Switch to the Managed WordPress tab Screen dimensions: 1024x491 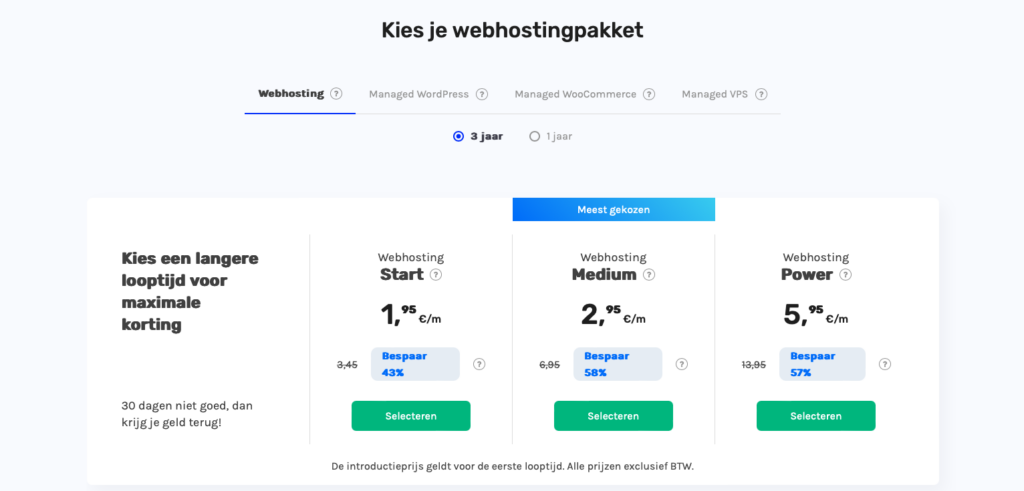click(x=418, y=95)
